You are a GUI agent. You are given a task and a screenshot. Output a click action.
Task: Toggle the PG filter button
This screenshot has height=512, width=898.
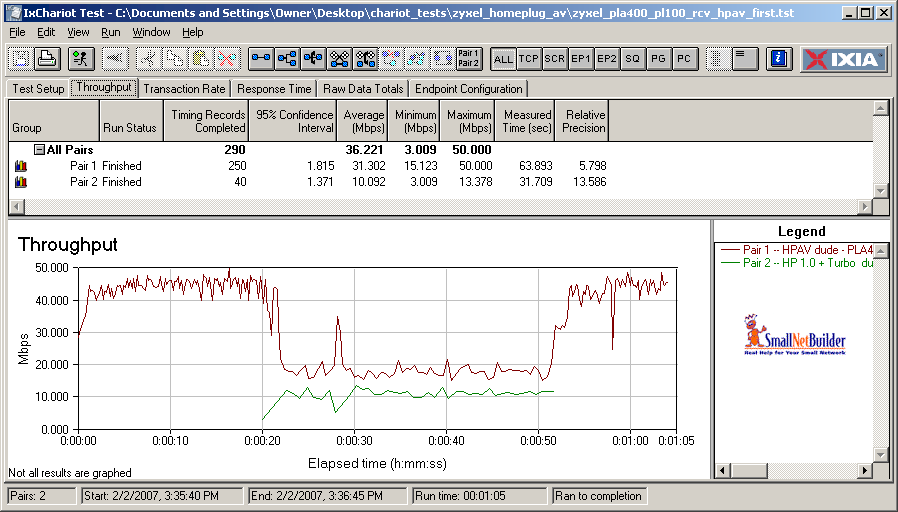[x=658, y=59]
